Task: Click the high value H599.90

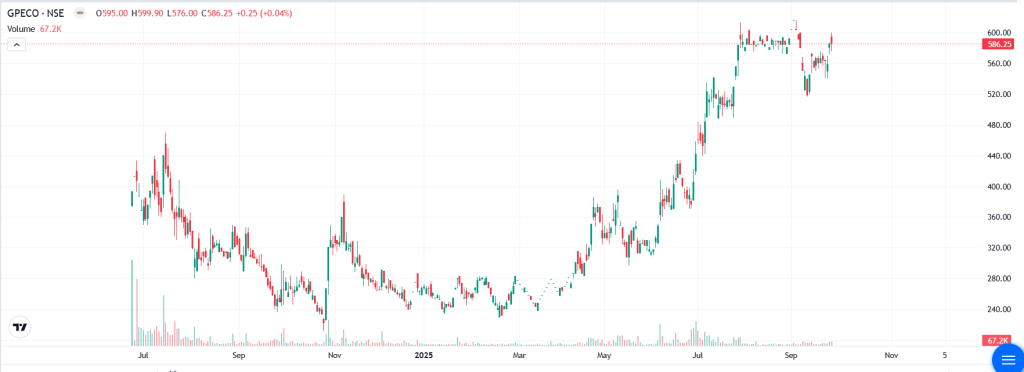Action: tap(148, 13)
